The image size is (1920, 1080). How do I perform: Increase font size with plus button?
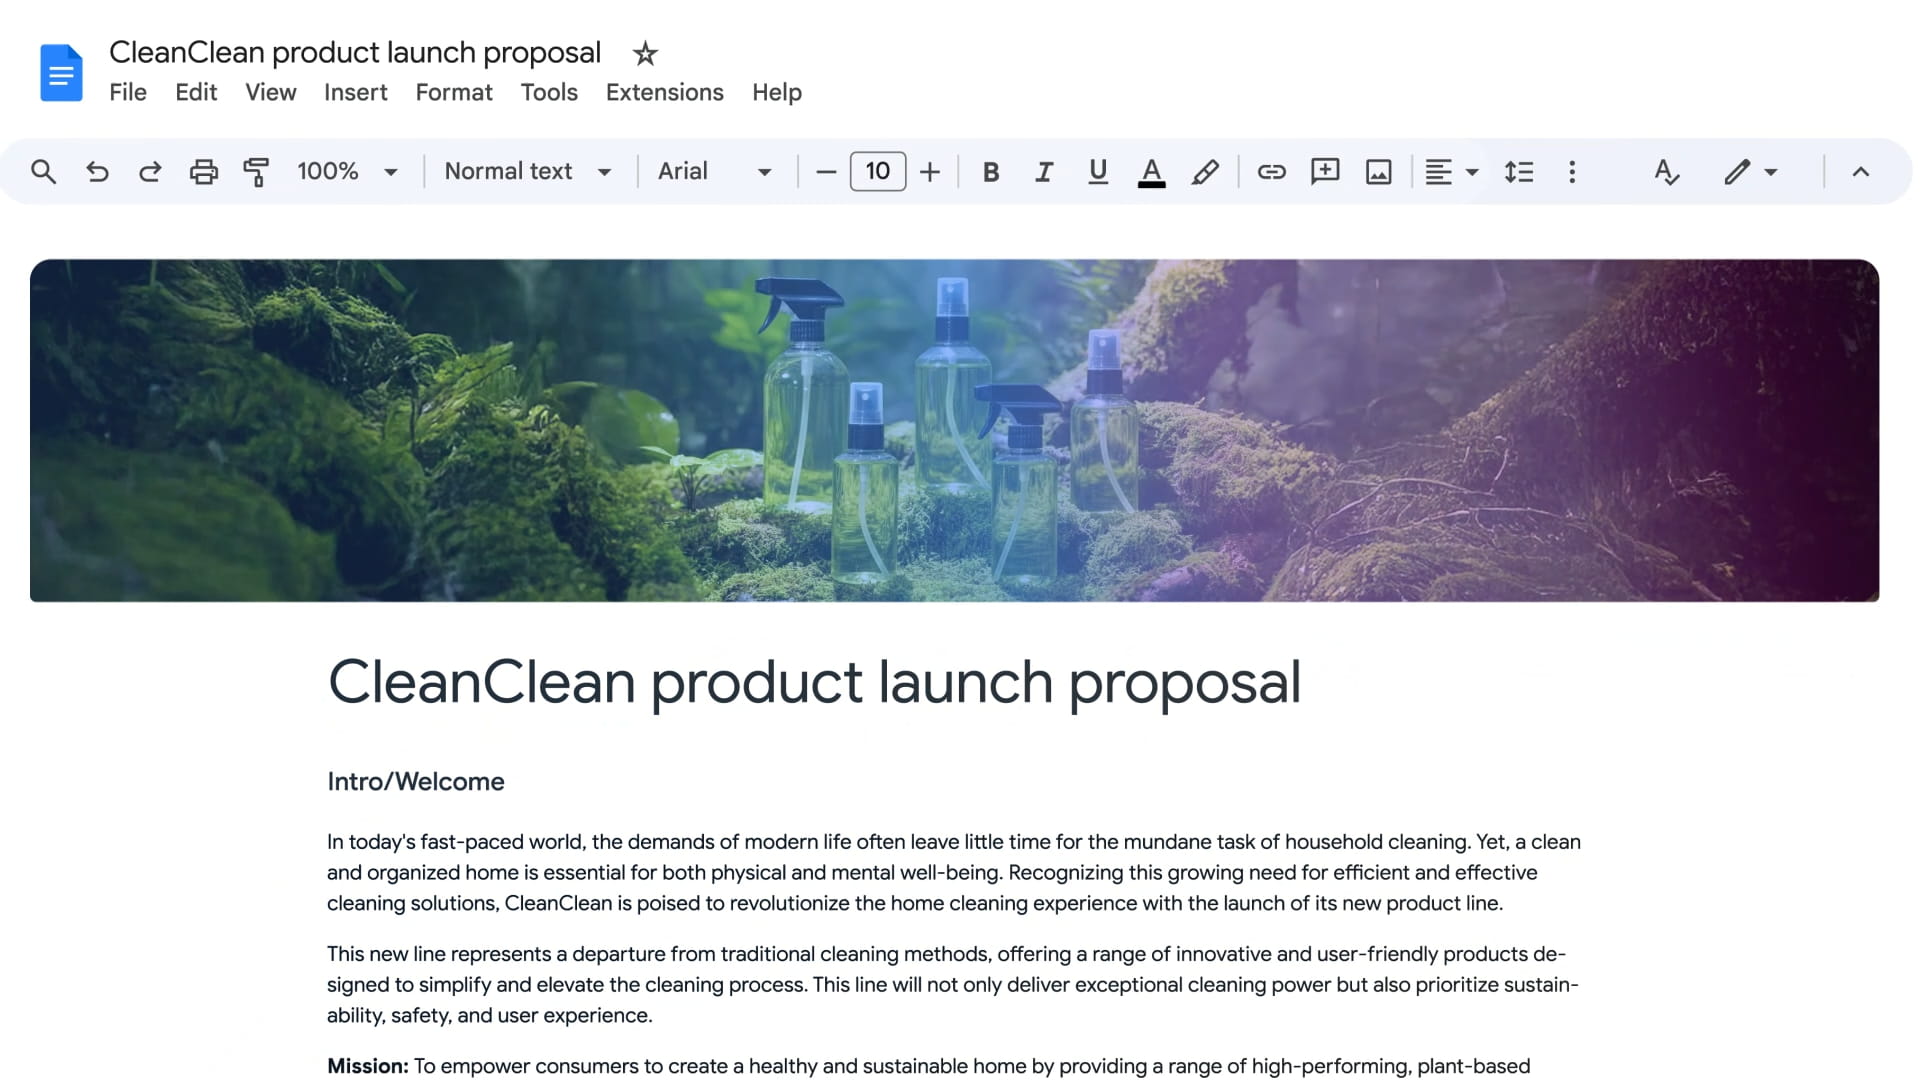pyautogui.click(x=929, y=172)
